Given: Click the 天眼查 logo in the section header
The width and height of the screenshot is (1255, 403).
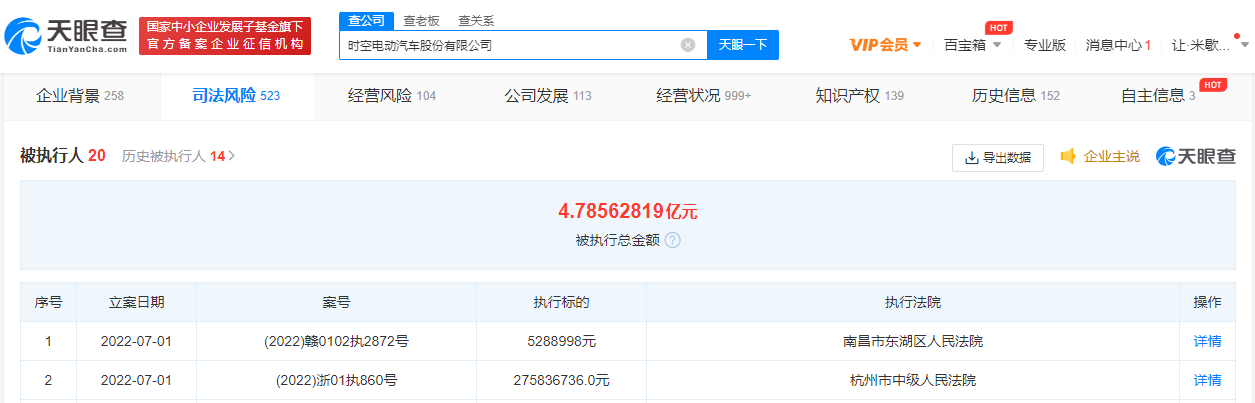Looking at the screenshot, I should coord(1196,156).
